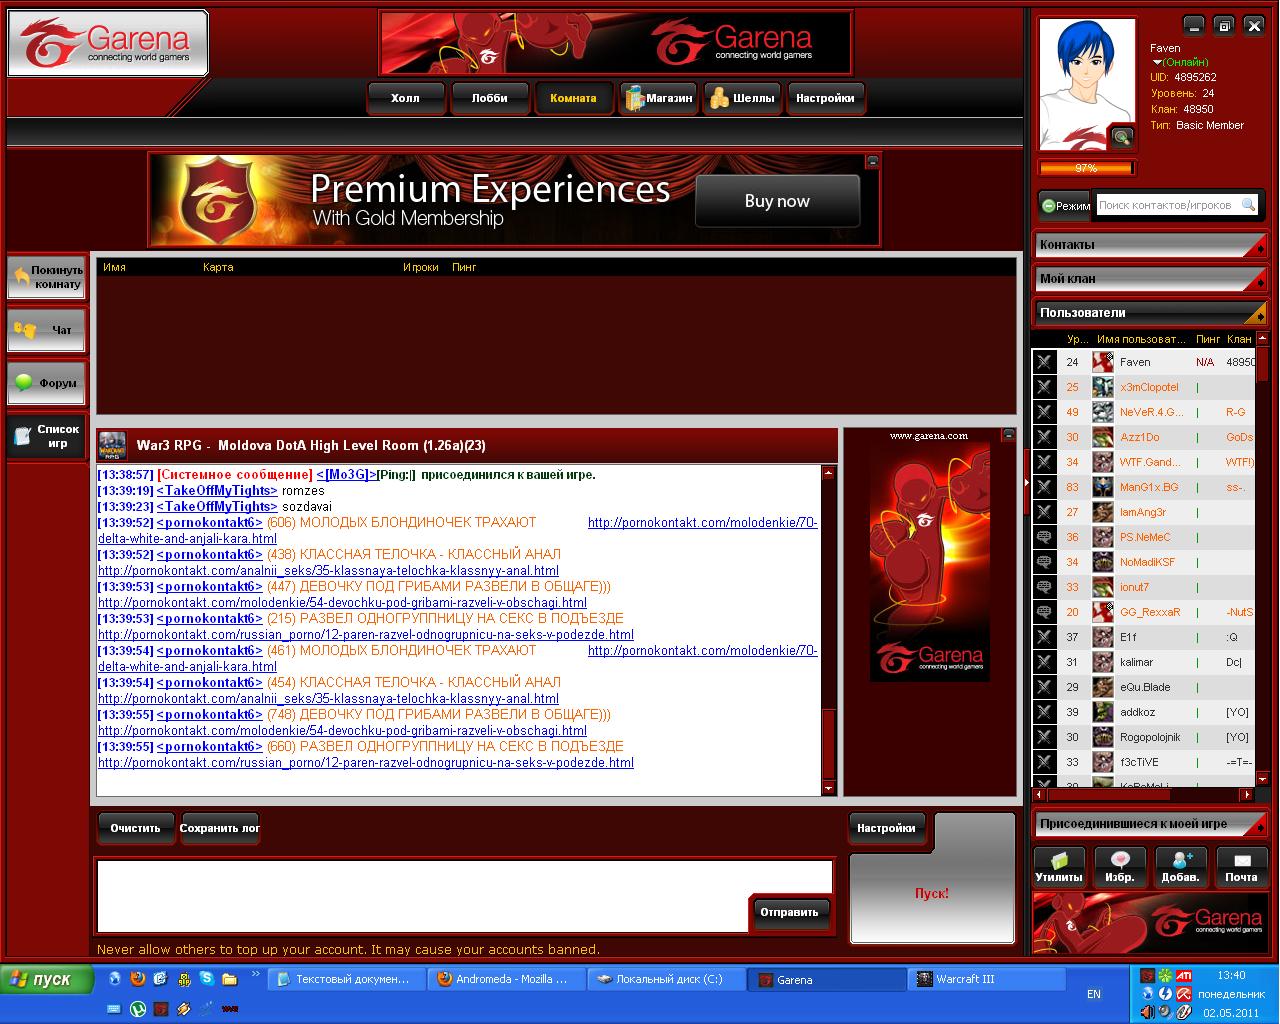
Task: Open the Форум forum sidebar button
Action: tap(46, 383)
